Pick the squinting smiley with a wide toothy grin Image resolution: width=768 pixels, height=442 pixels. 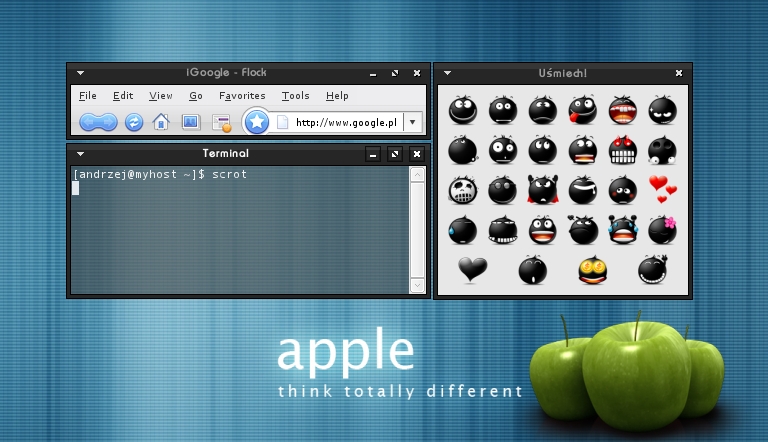pyautogui.click(x=503, y=230)
